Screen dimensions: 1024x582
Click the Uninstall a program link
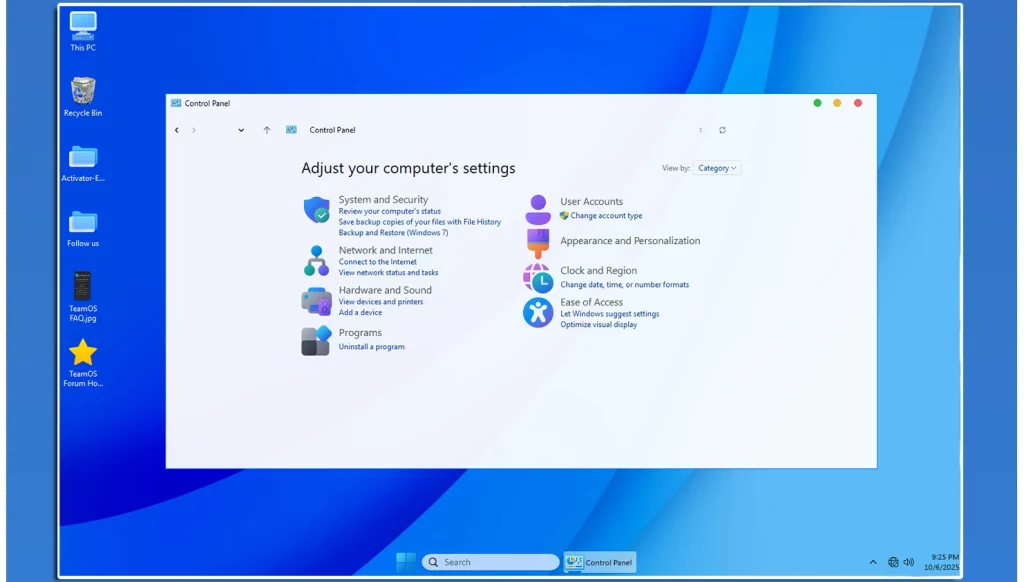pyautogui.click(x=371, y=347)
